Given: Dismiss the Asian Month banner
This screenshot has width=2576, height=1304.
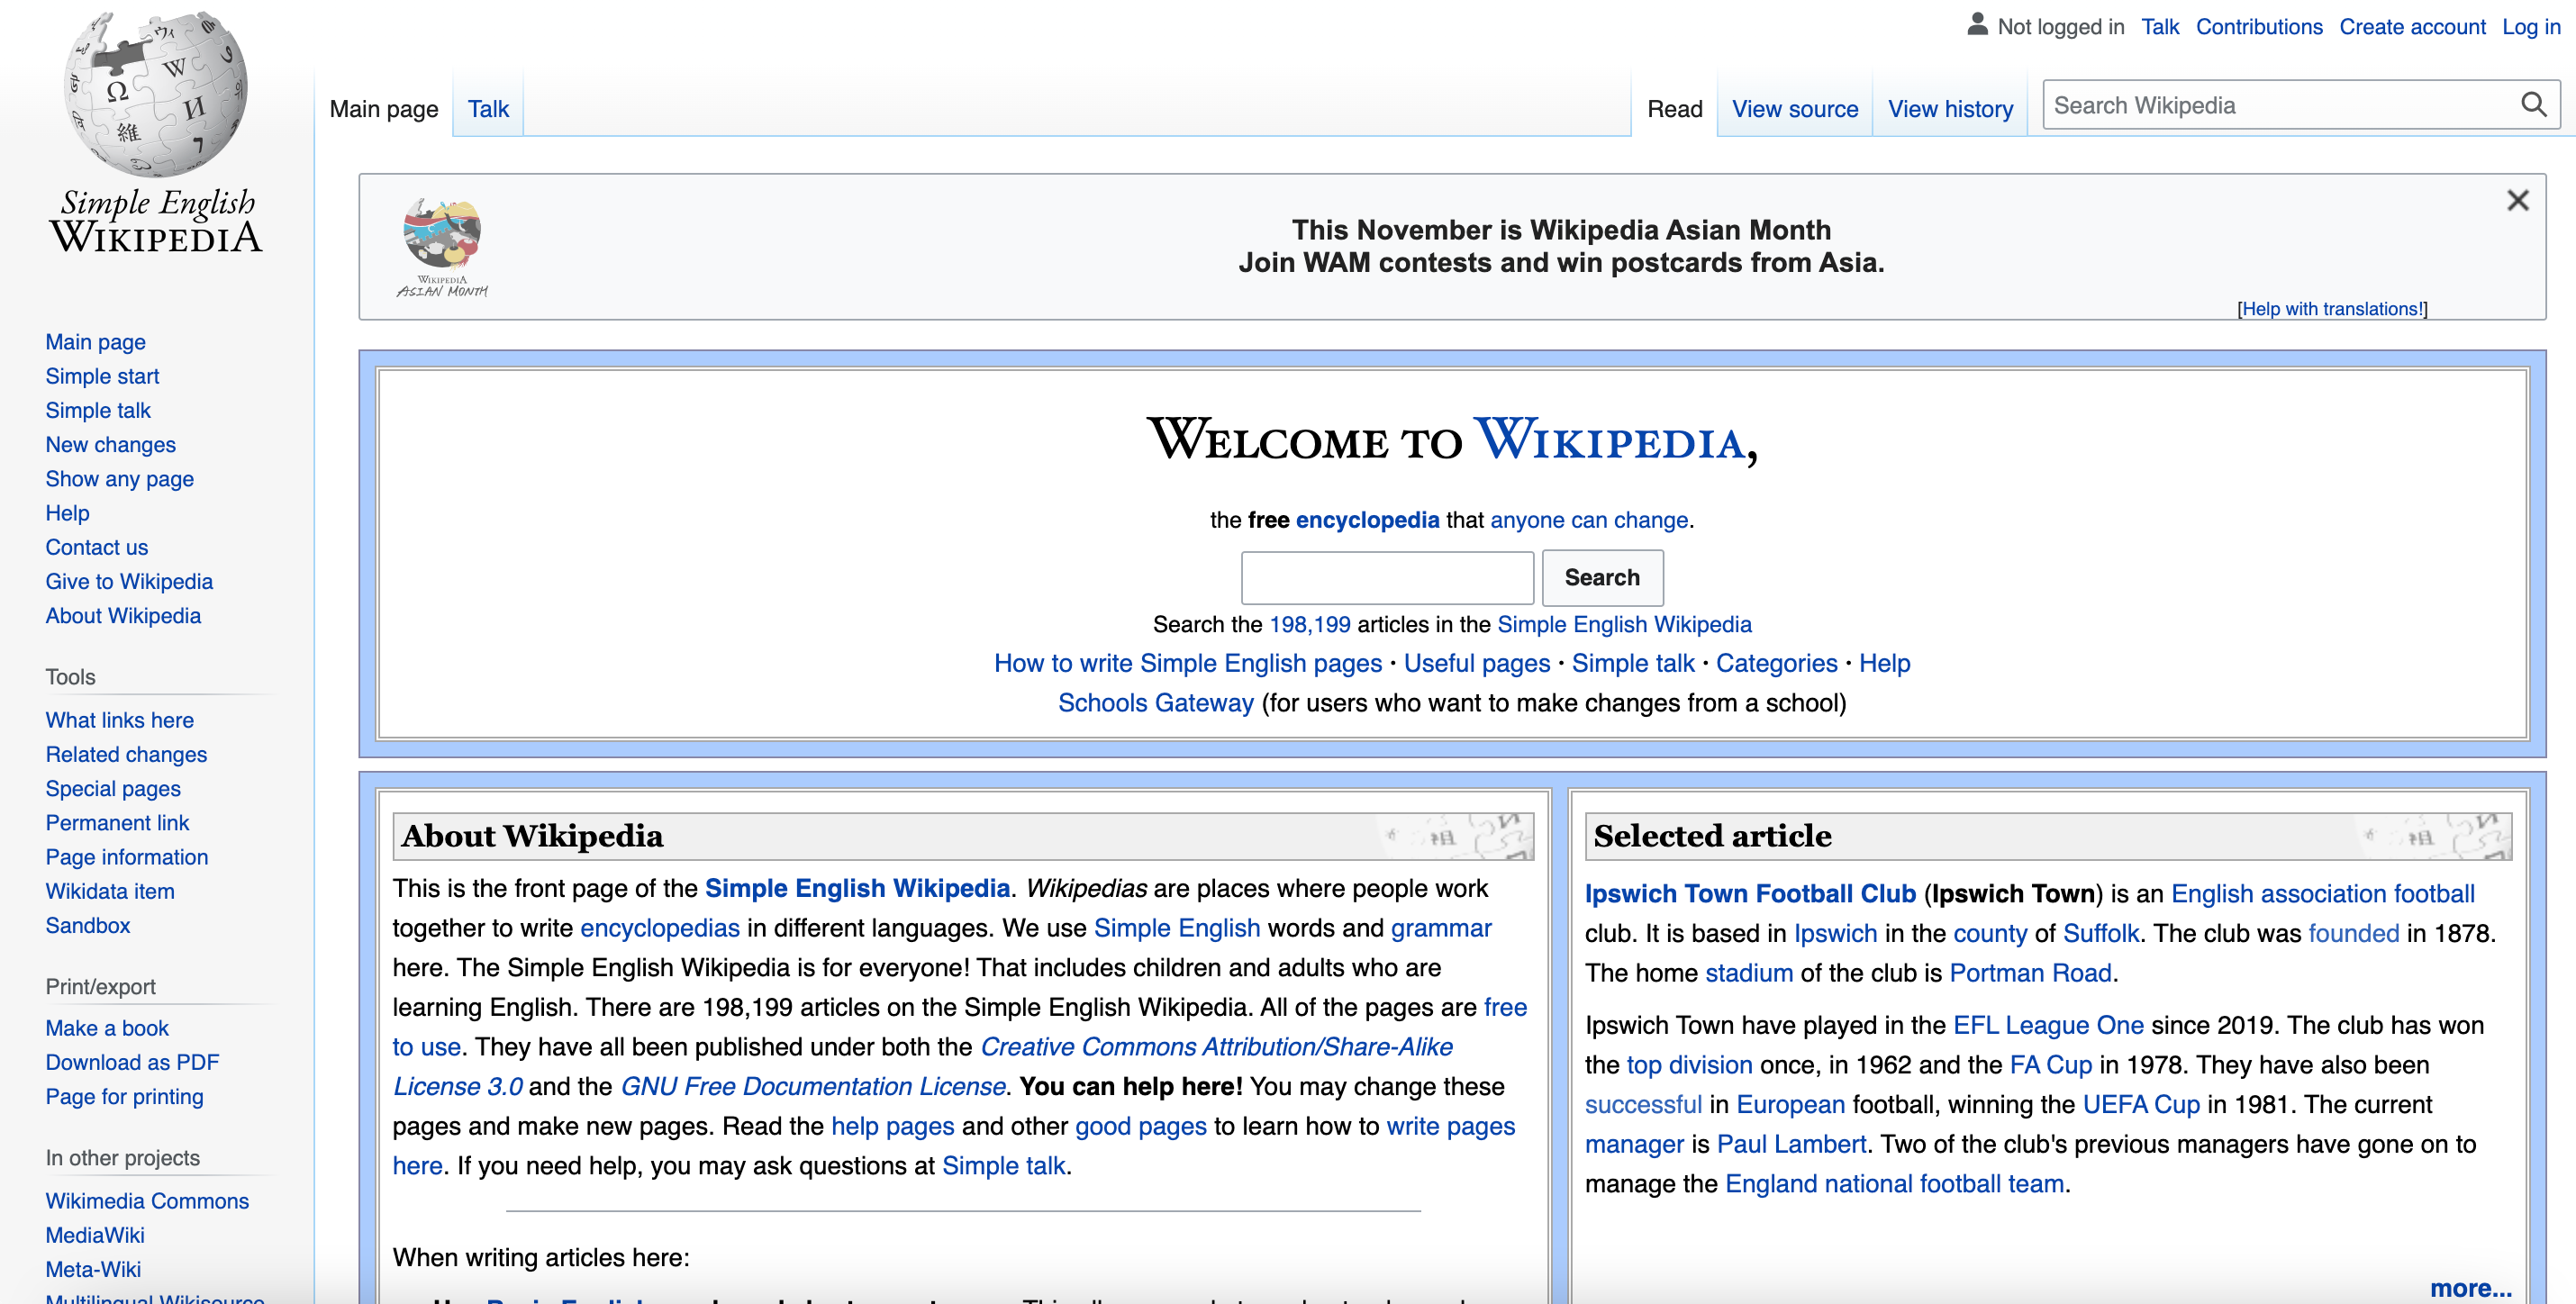Looking at the screenshot, I should (2517, 201).
